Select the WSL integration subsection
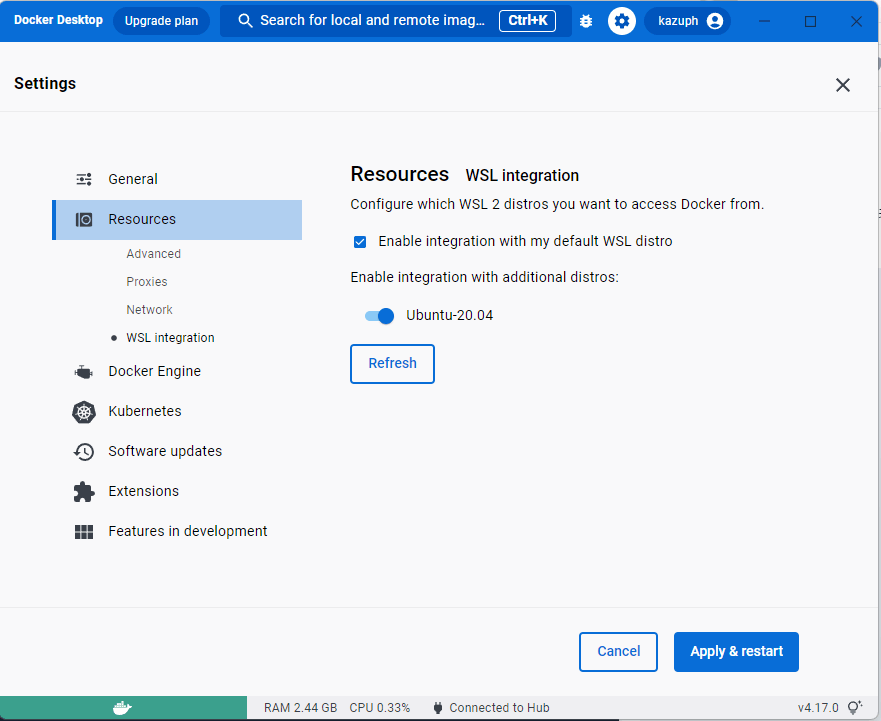This screenshot has width=881, height=721. click(x=170, y=338)
